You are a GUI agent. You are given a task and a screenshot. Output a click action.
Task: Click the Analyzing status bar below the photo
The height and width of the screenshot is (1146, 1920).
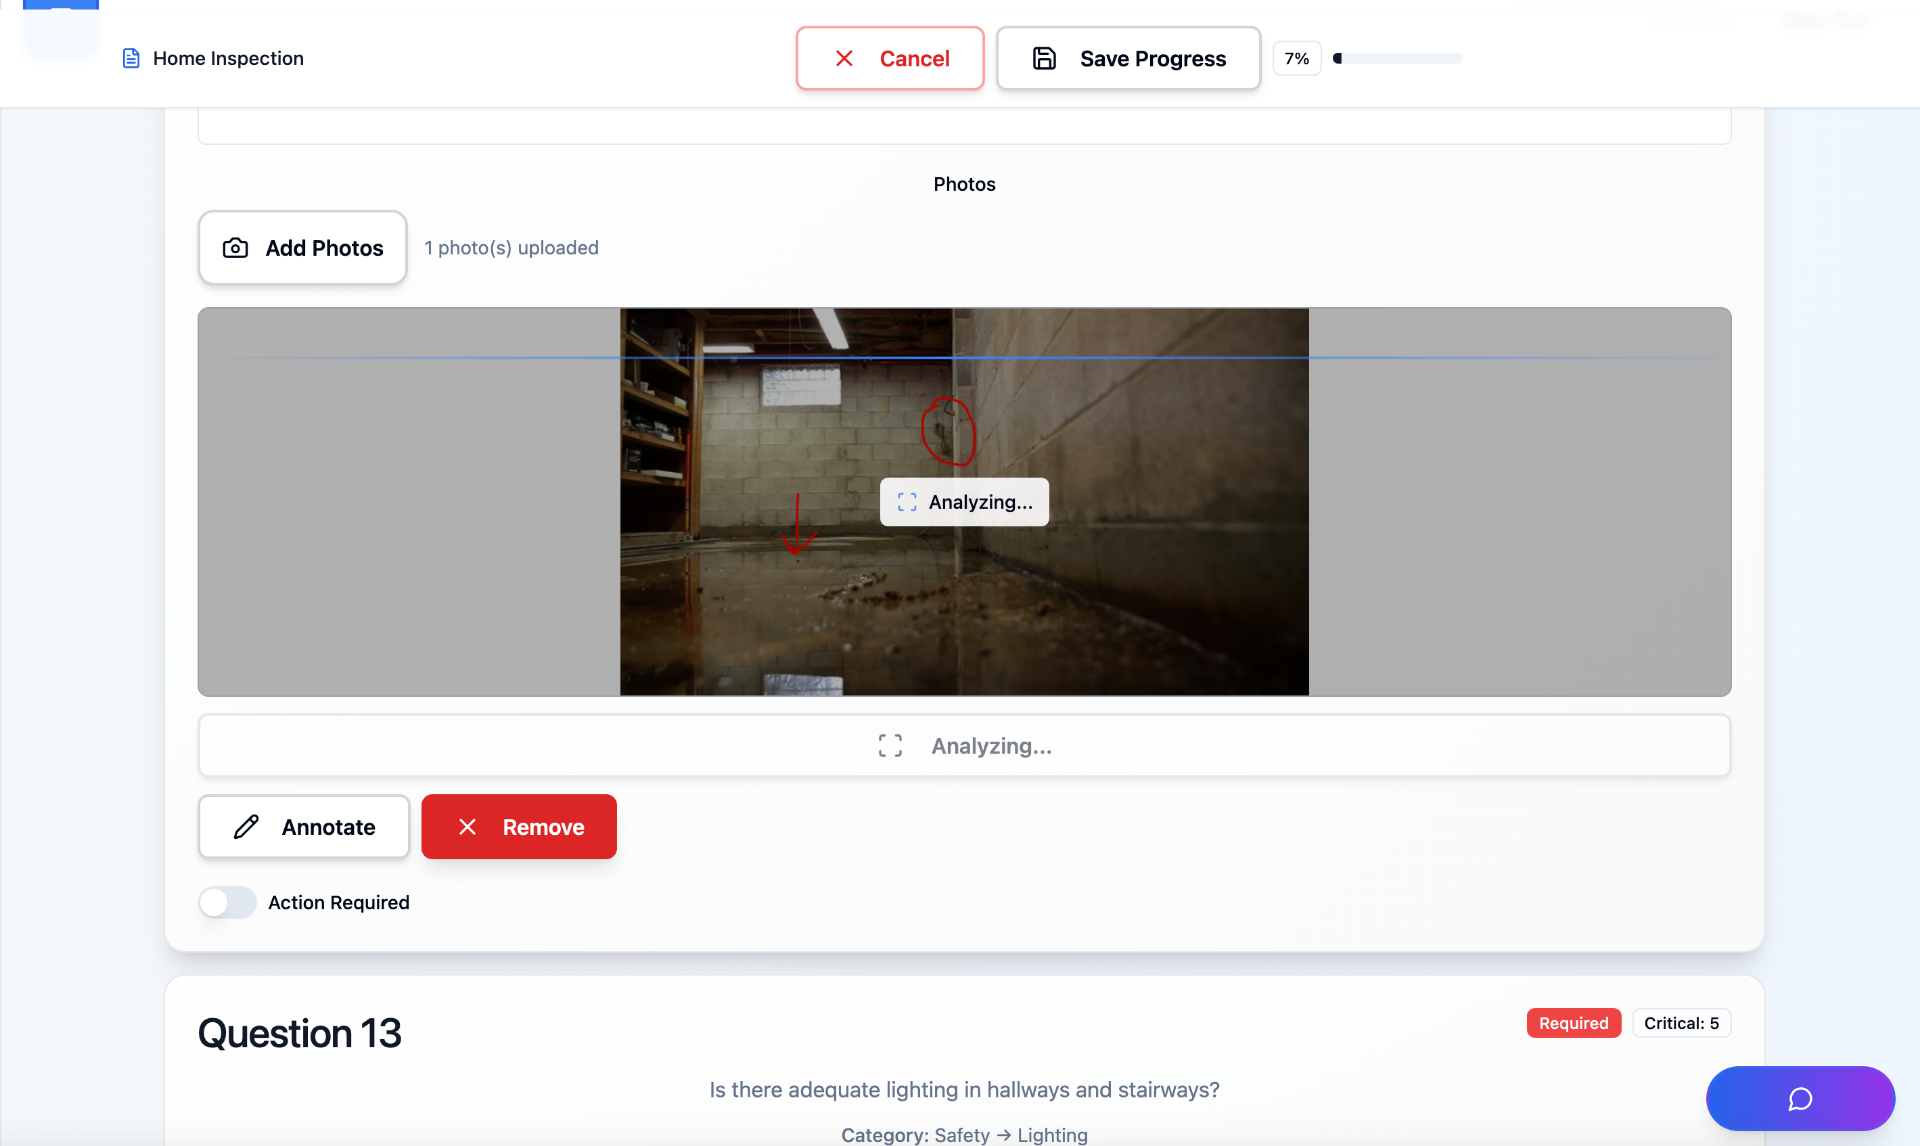964,746
